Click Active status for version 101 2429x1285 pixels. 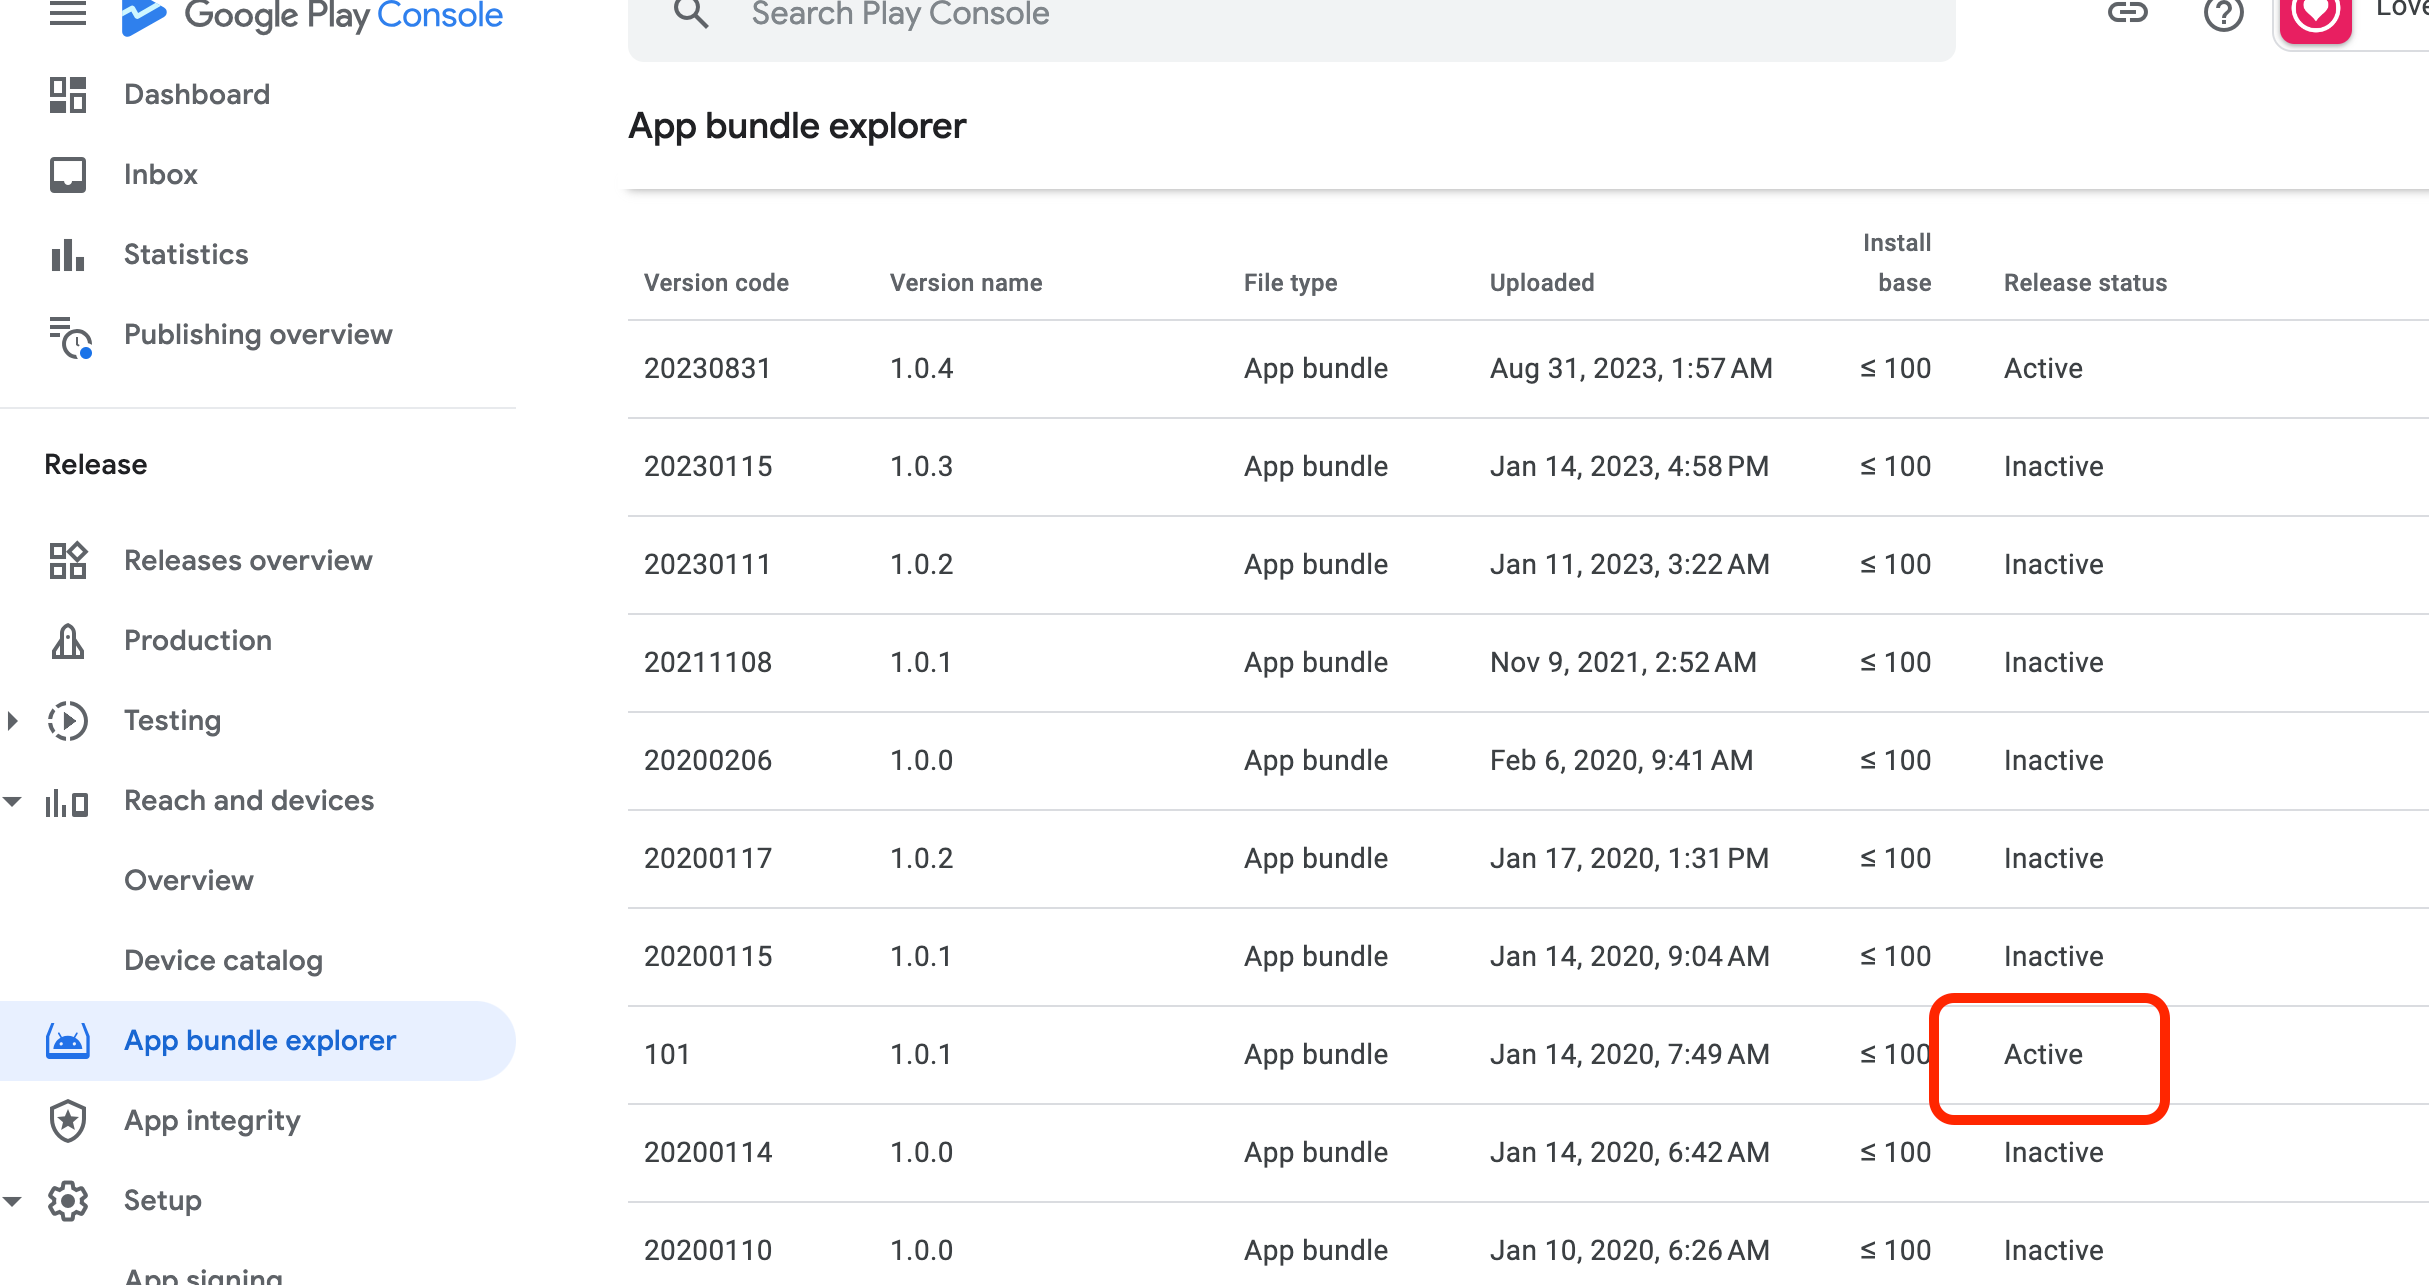coord(2043,1055)
